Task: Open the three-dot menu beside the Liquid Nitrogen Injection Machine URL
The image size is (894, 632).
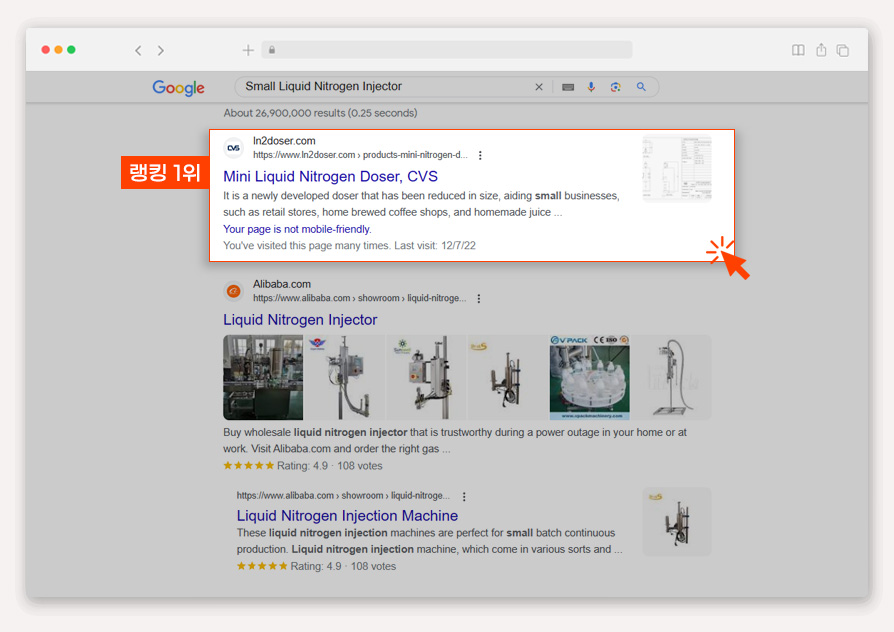Action: point(464,496)
